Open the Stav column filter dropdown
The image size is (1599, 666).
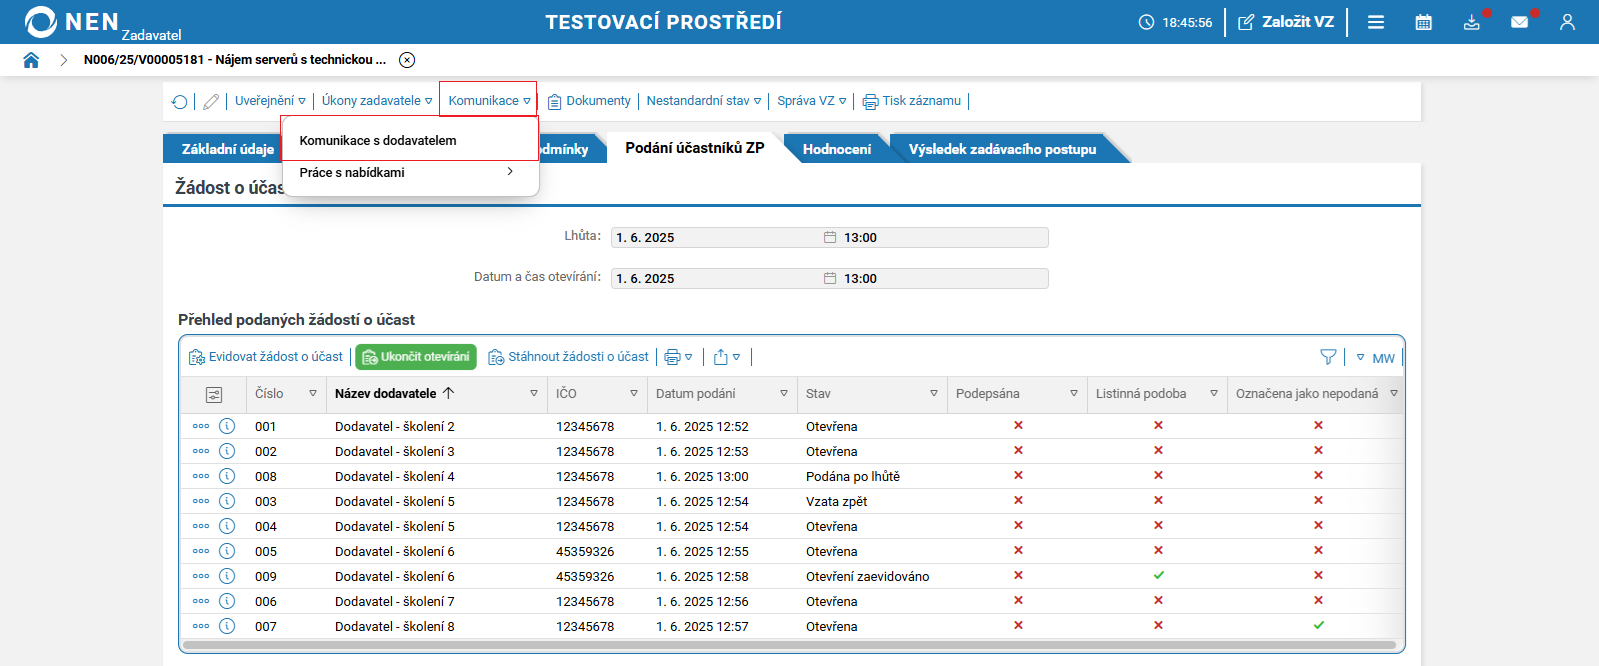point(934,394)
